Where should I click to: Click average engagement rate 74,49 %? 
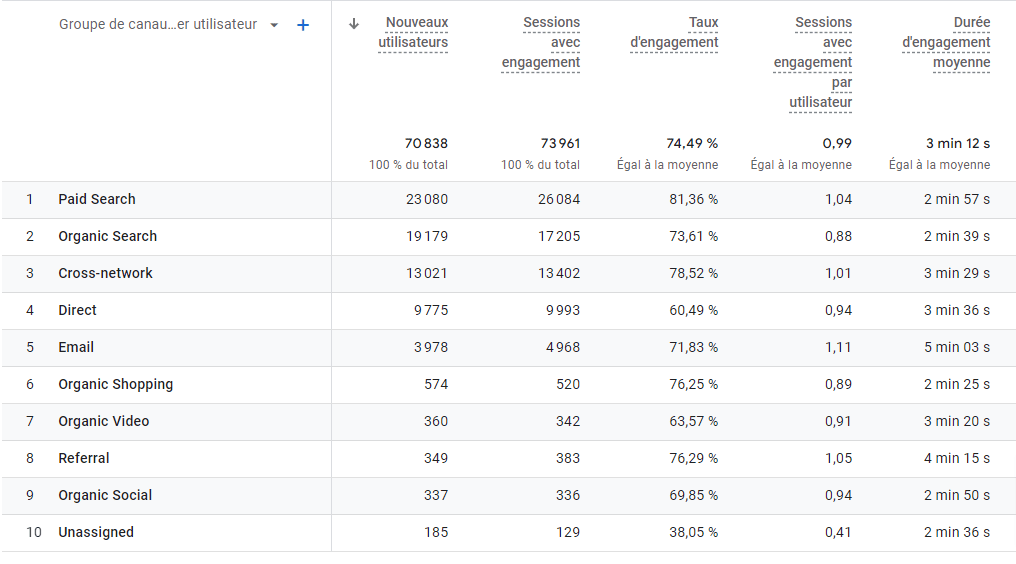point(692,143)
